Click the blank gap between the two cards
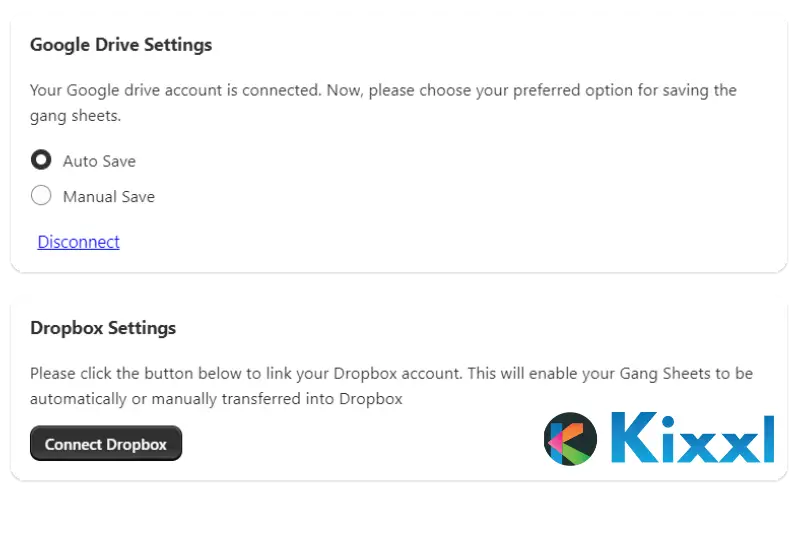The width and height of the screenshot is (799, 545). coord(399,286)
